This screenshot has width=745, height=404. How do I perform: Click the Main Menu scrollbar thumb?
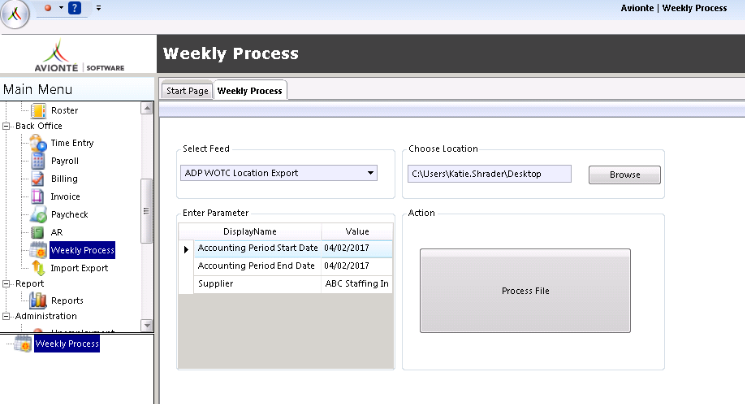point(146,211)
